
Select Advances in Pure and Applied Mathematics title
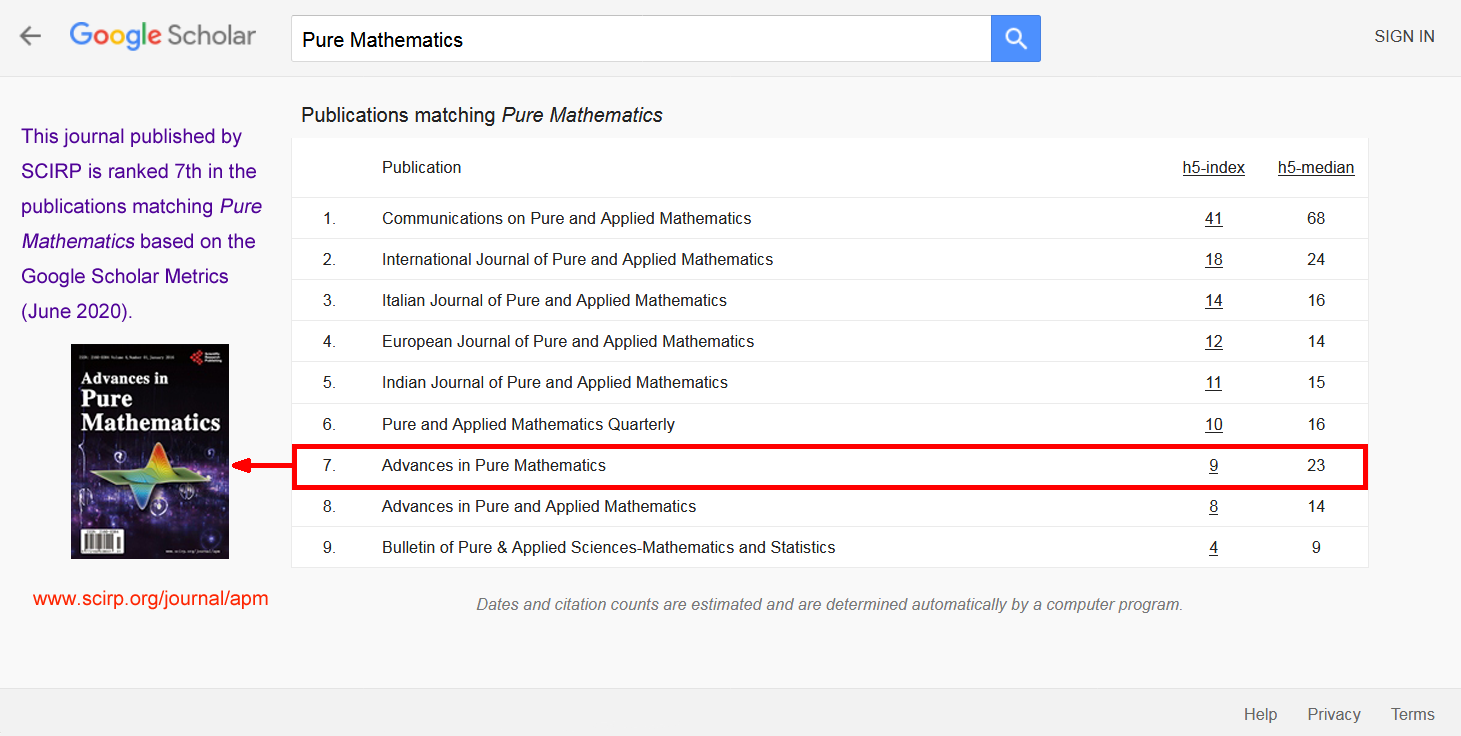coord(539,507)
